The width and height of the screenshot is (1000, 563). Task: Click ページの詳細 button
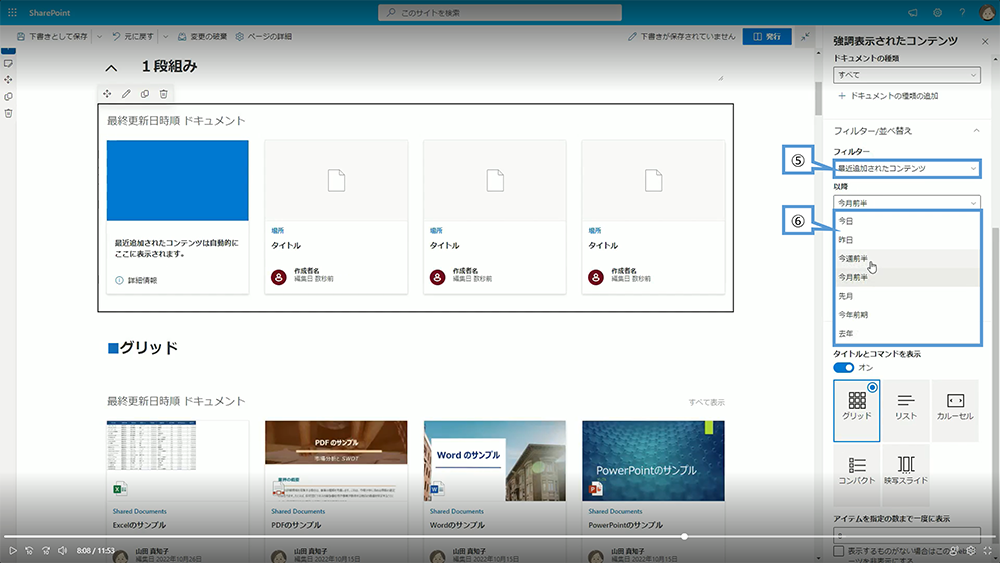tap(263, 37)
